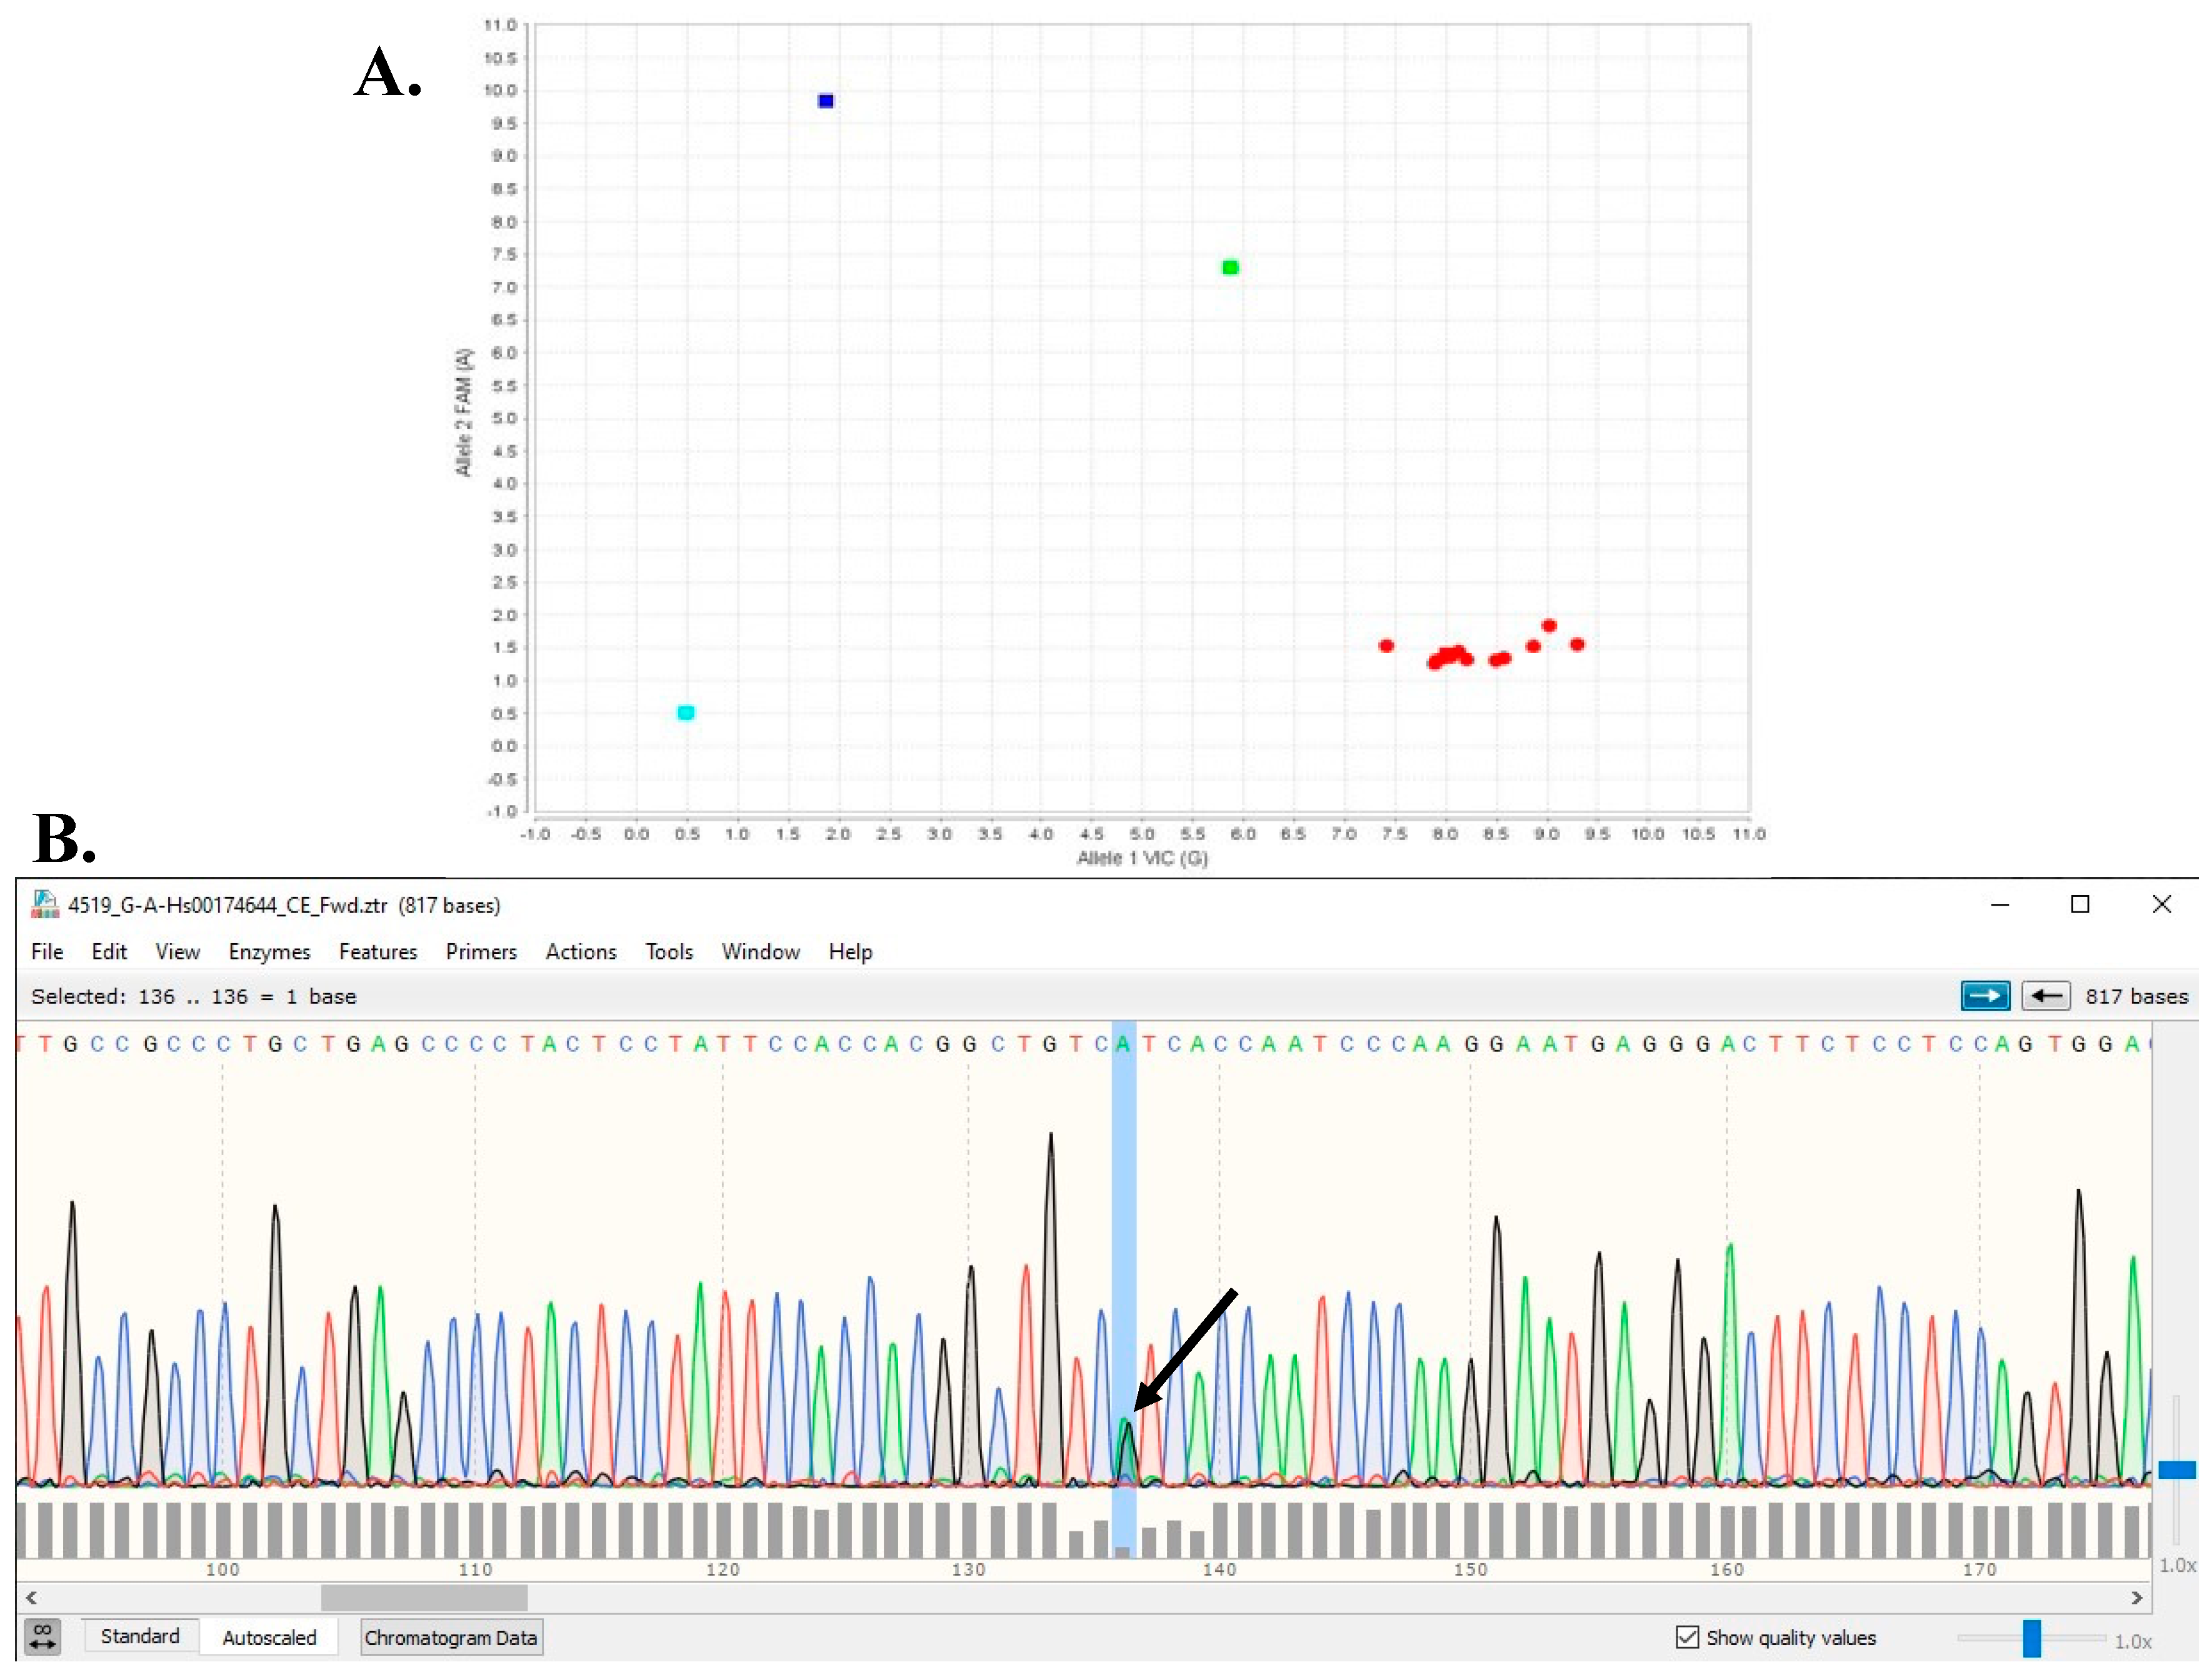The image size is (2212, 1677).
Task: Click the fit-to-width icon at bottom left
Action: coord(43,1637)
